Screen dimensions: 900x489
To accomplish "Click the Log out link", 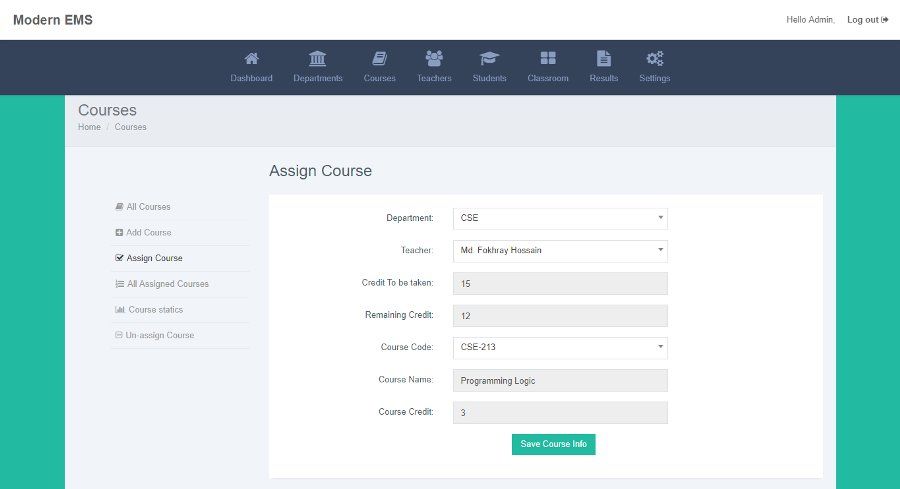I will 866,20.
